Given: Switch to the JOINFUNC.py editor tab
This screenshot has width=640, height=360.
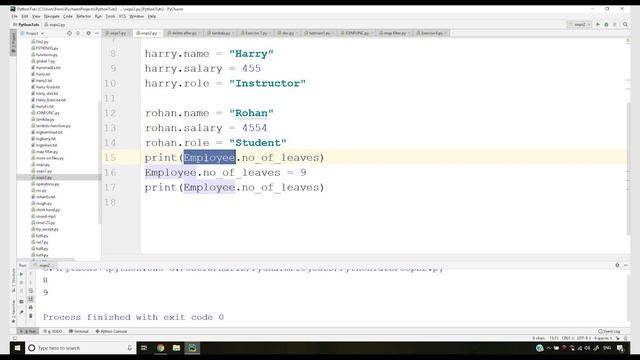Looking at the screenshot, I should (356, 33).
